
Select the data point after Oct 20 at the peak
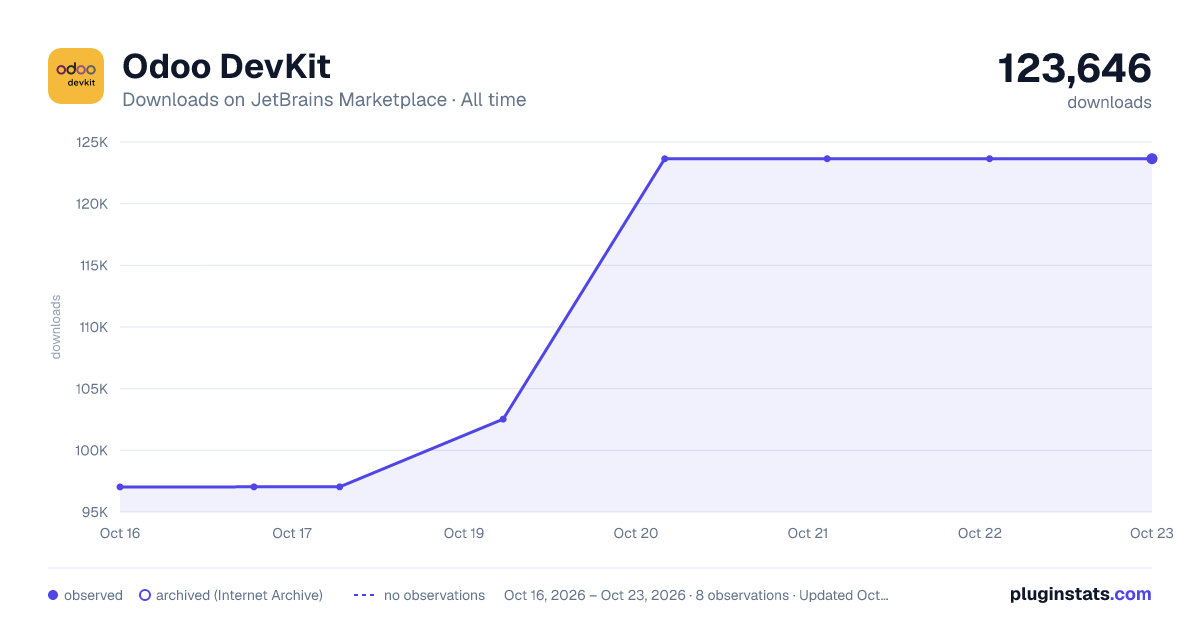click(665, 159)
